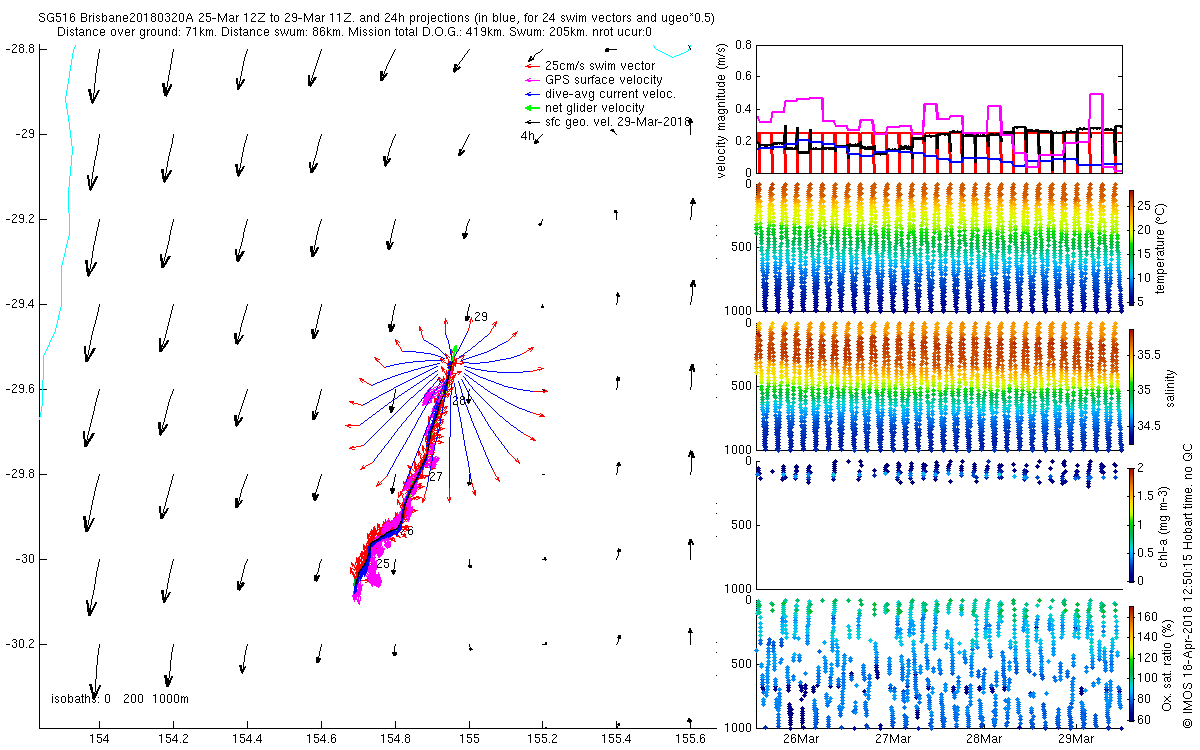This screenshot has width=1200, height=750.
Task: Click the longitude tick '155.6'
Action: point(691,738)
